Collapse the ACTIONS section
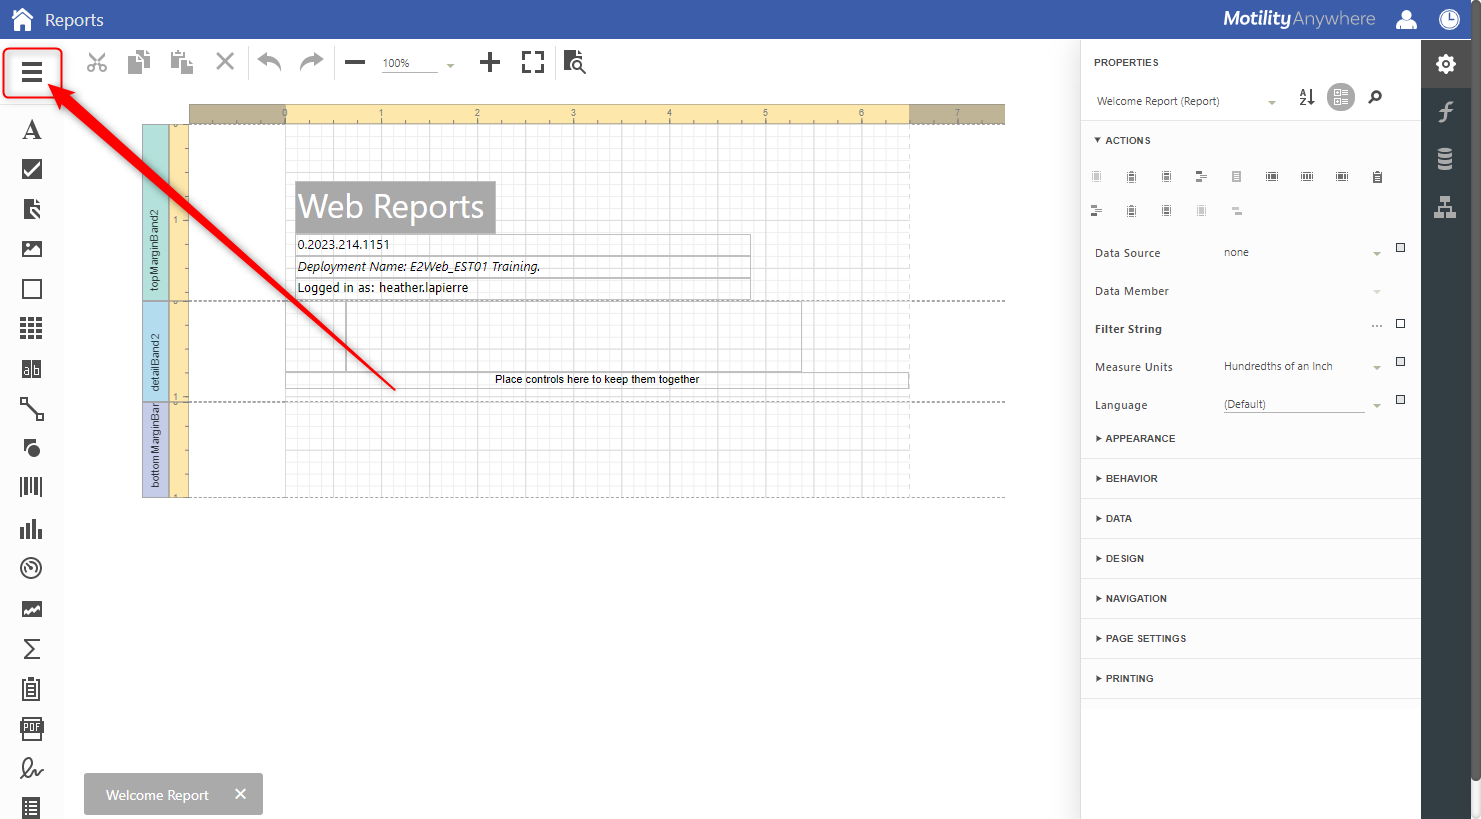The width and height of the screenshot is (1481, 819). click(x=1122, y=141)
